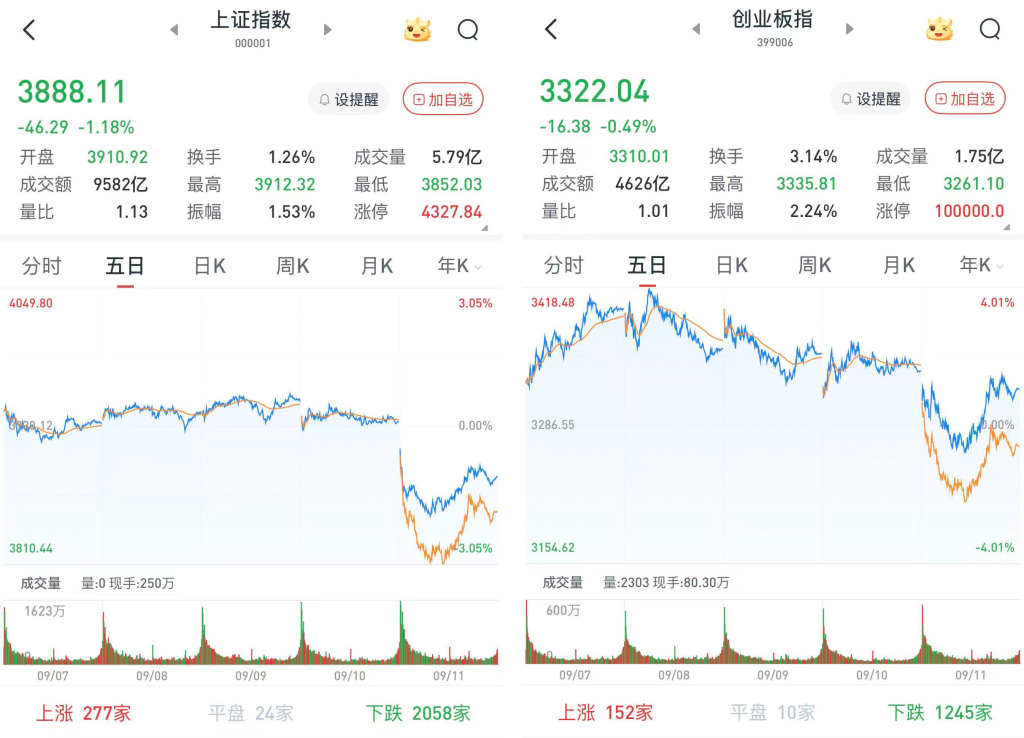
Task: Expand 年K dropdown in 创业板指 chart
Action: [x=982, y=265]
